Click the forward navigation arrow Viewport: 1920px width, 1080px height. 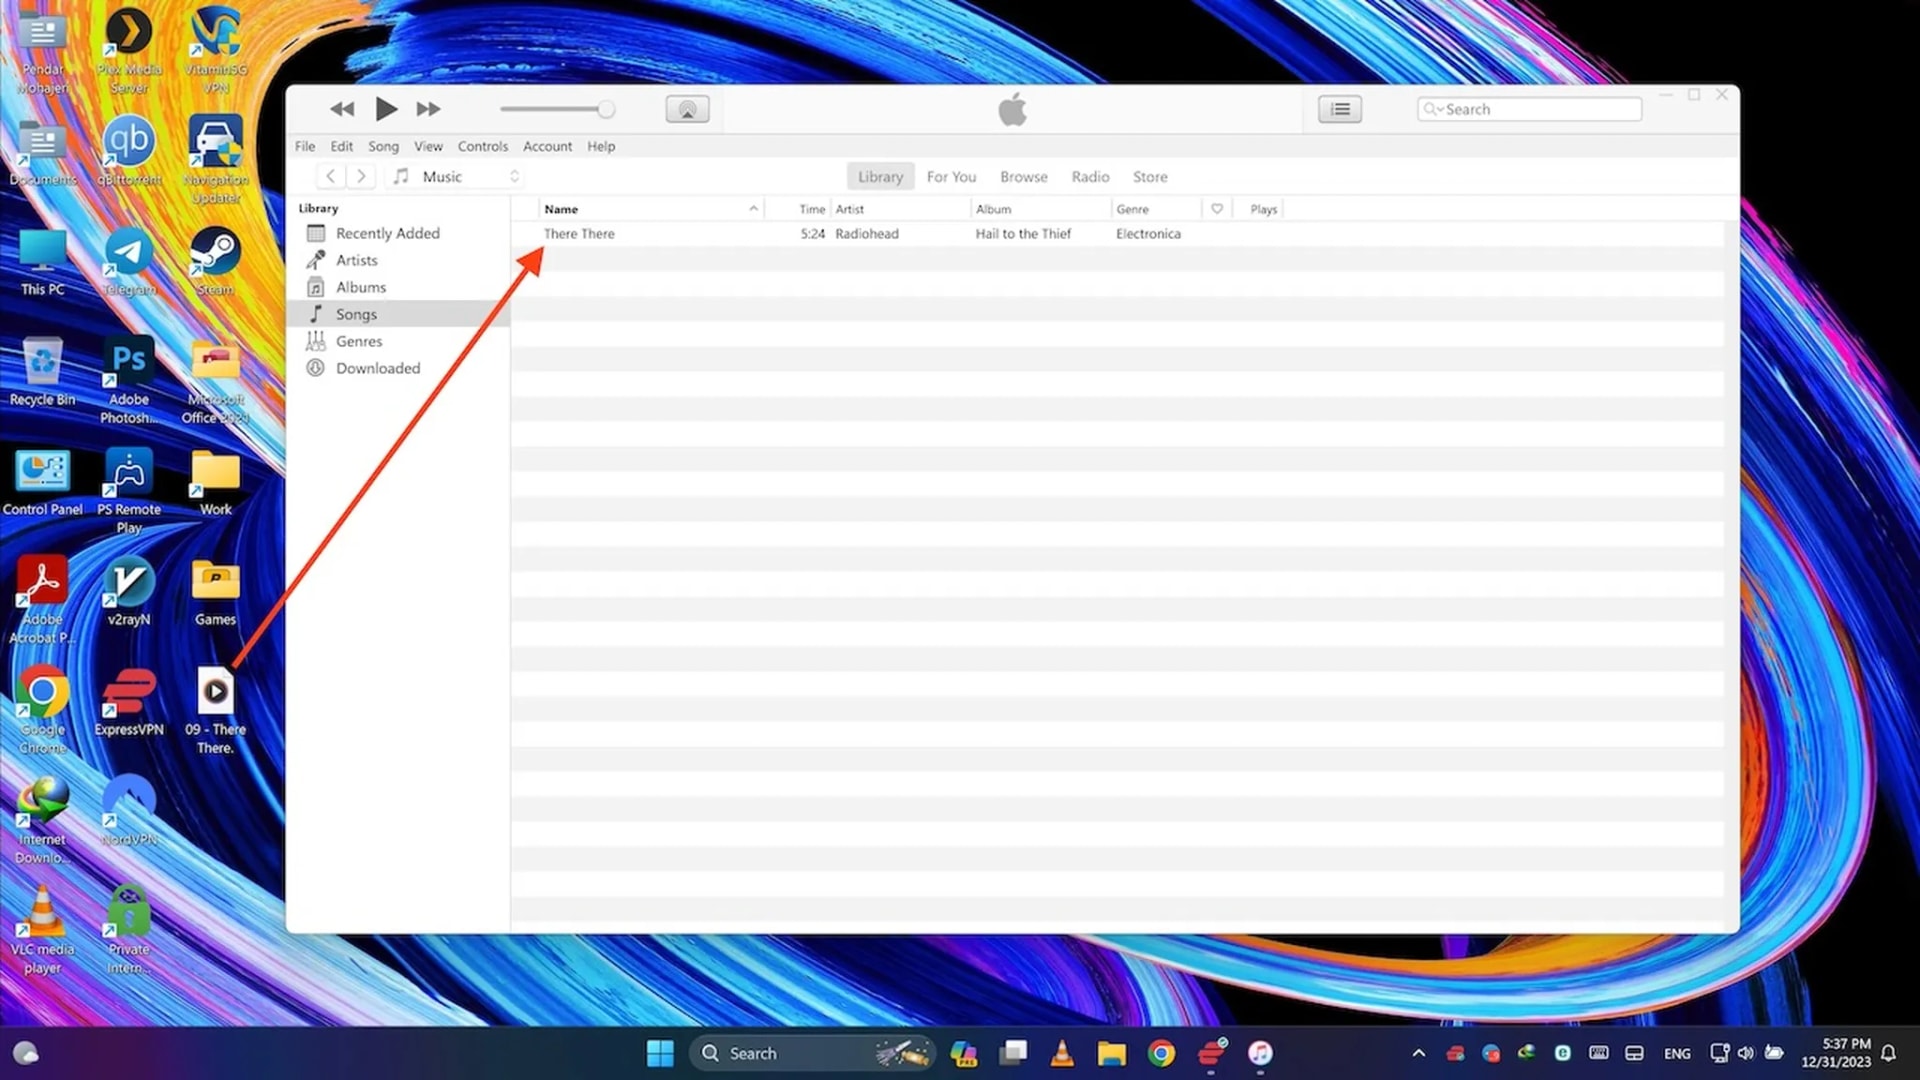click(x=361, y=176)
